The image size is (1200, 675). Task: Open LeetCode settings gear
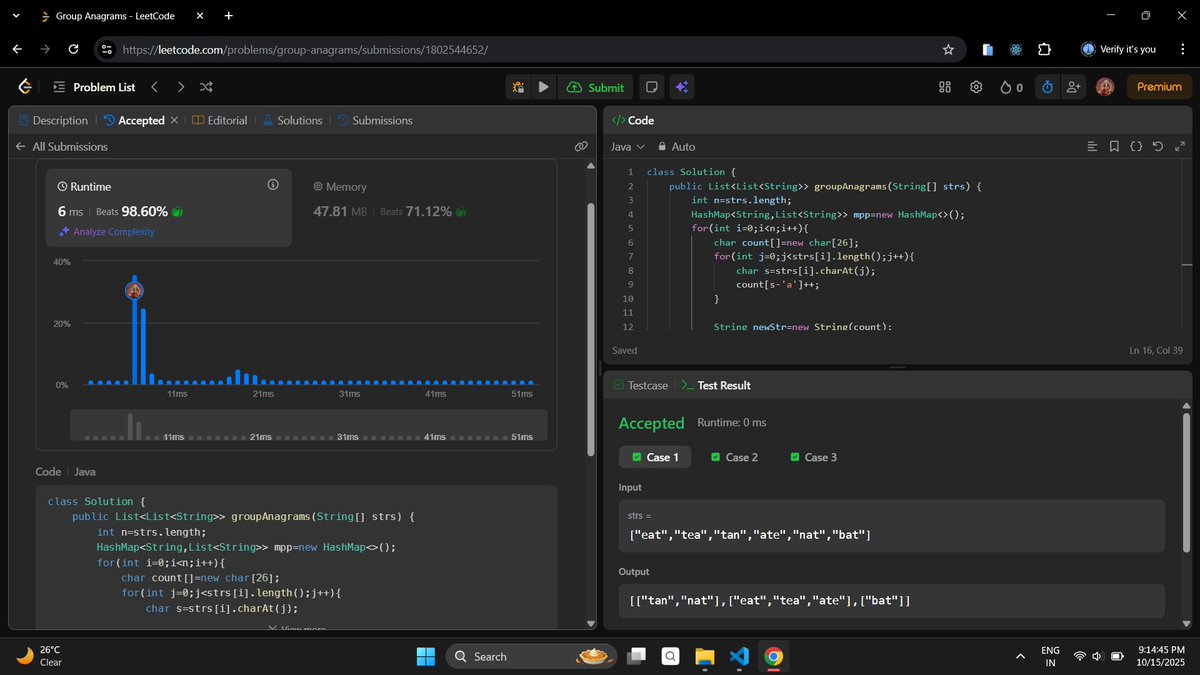976,87
